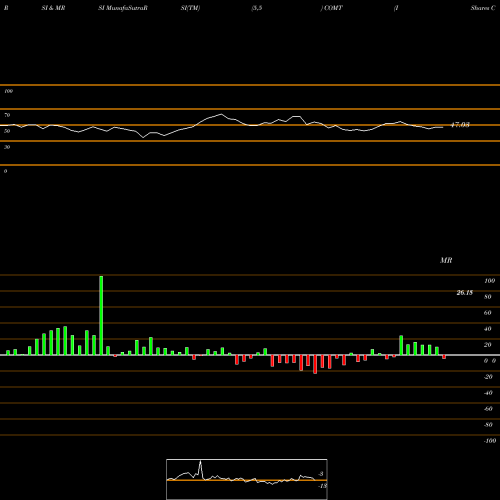
Task: Click the RSI 0 axis label
Action: (5, 171)
